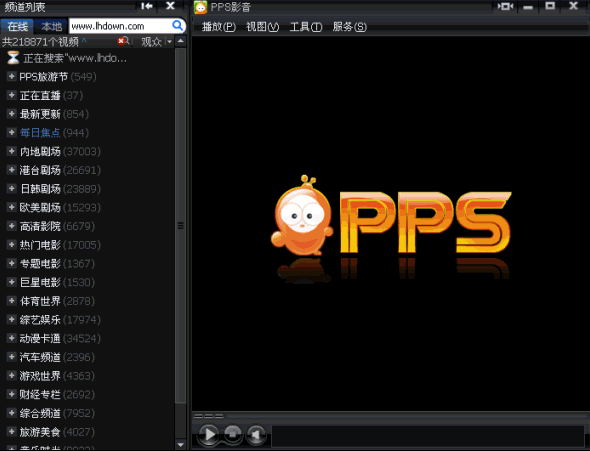Viewport: 590px width, 451px height.
Task: Click the PPS mascot icon in the title bar
Action: point(200,7)
